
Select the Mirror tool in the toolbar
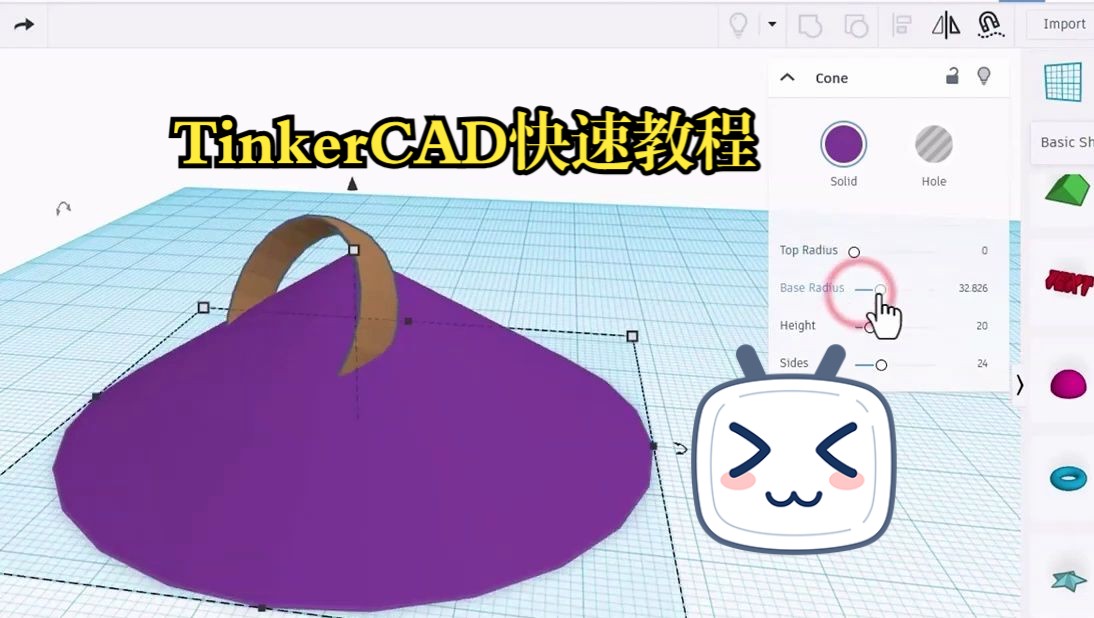click(944, 25)
